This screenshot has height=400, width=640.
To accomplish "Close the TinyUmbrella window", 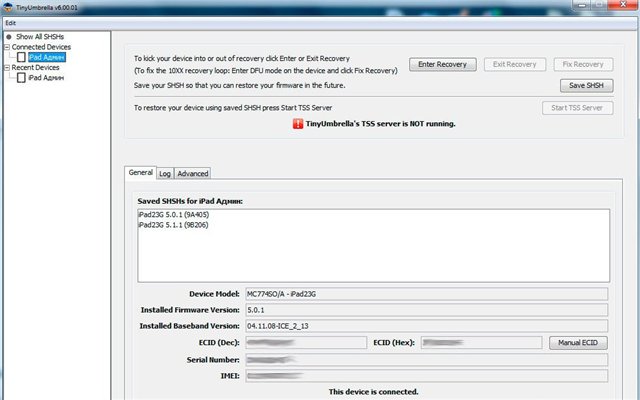I will 623,5.
